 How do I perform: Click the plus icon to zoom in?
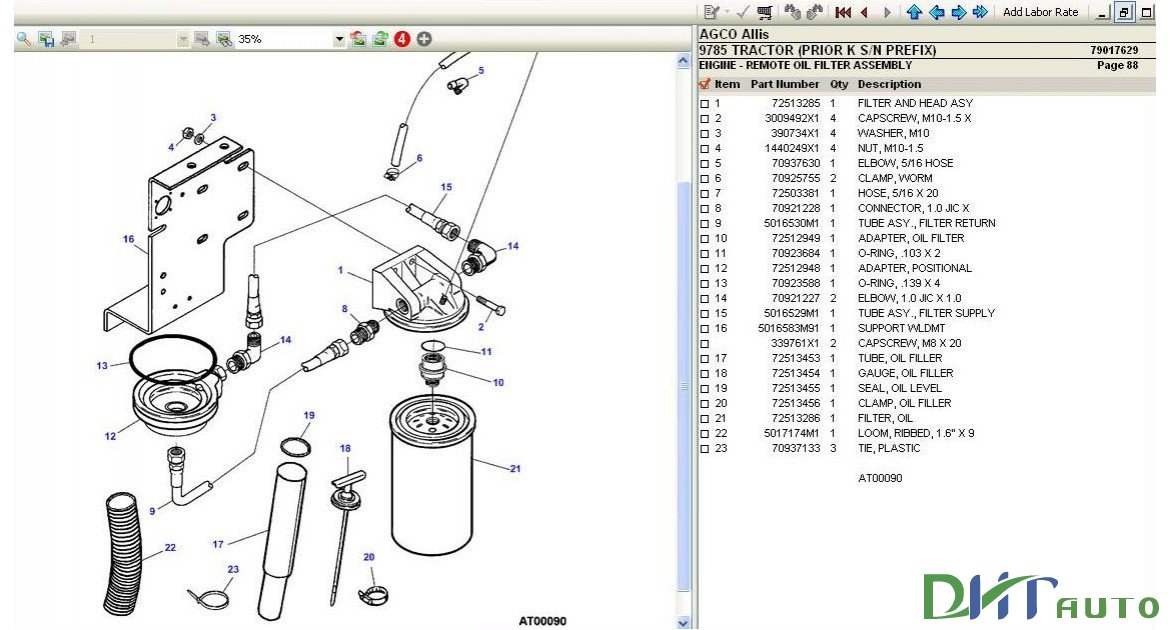423,40
